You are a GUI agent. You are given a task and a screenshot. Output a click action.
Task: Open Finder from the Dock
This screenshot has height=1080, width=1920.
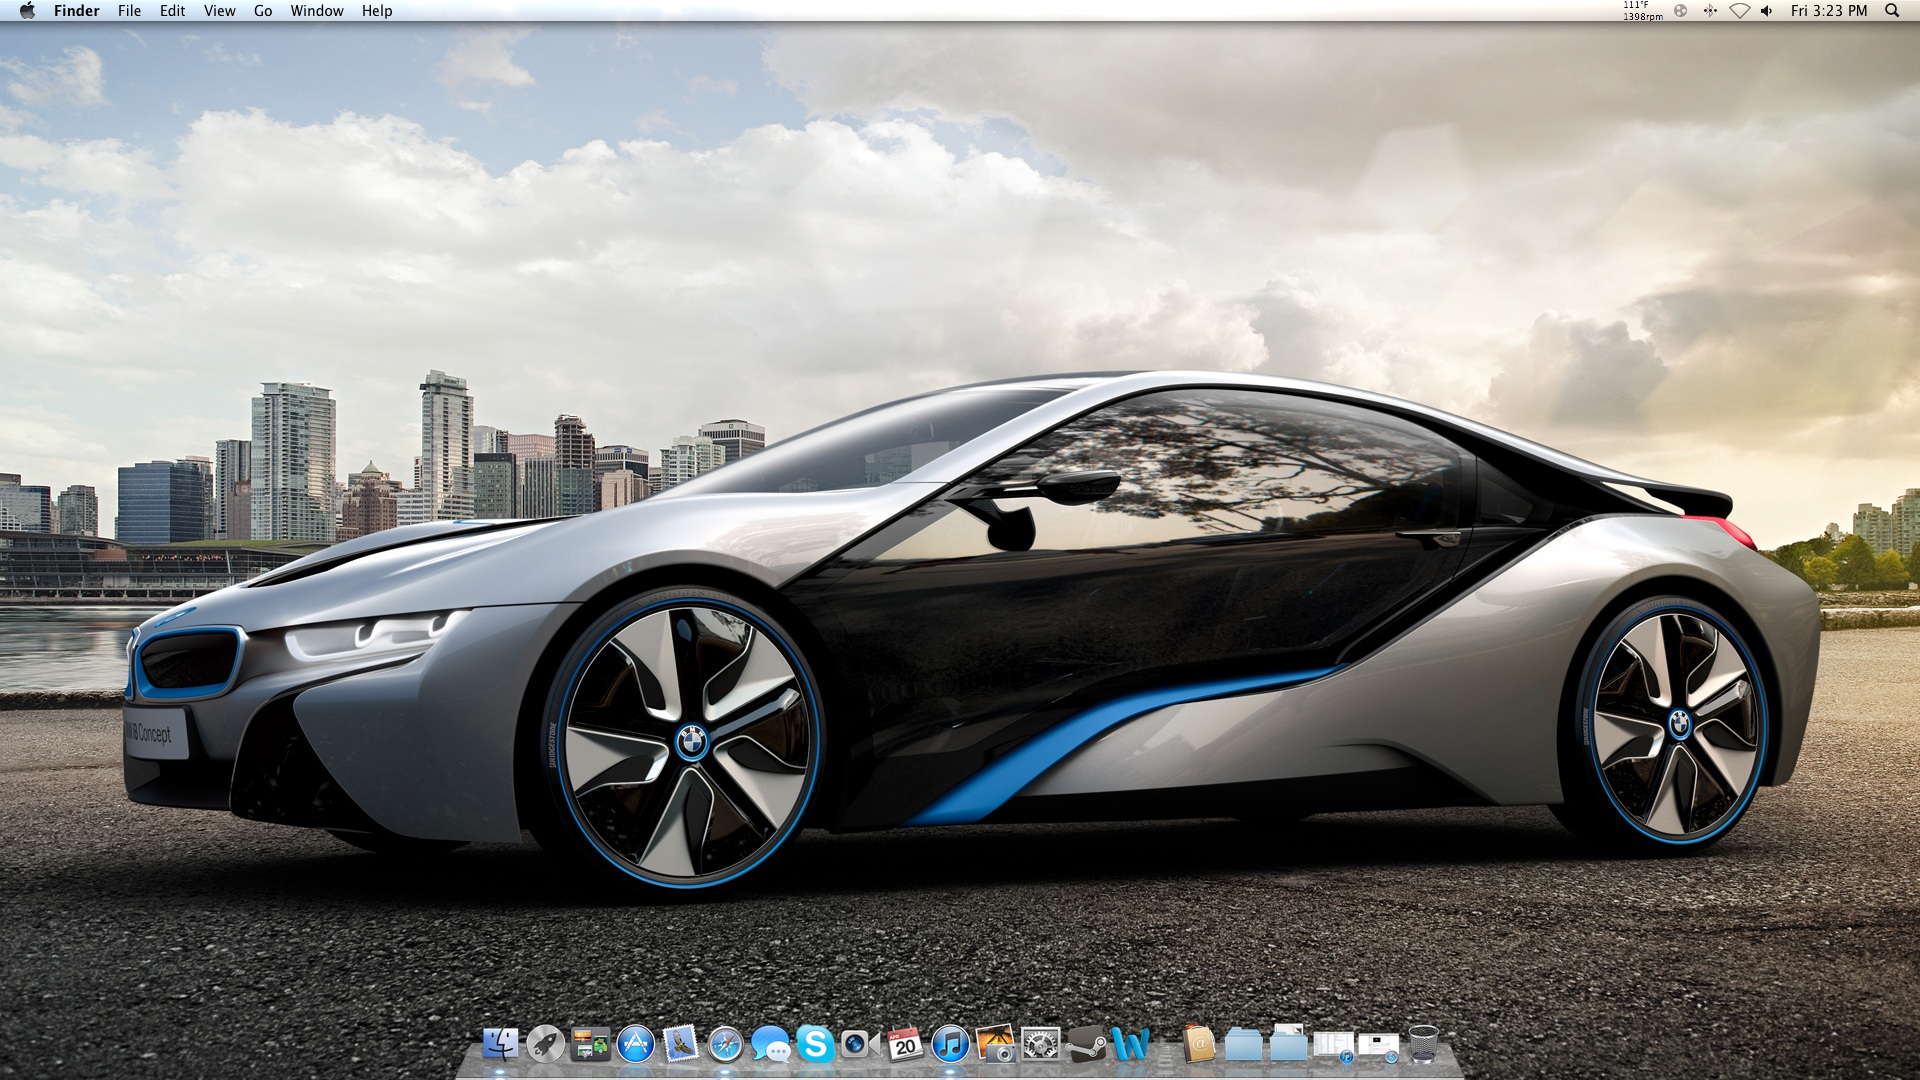(x=500, y=1044)
